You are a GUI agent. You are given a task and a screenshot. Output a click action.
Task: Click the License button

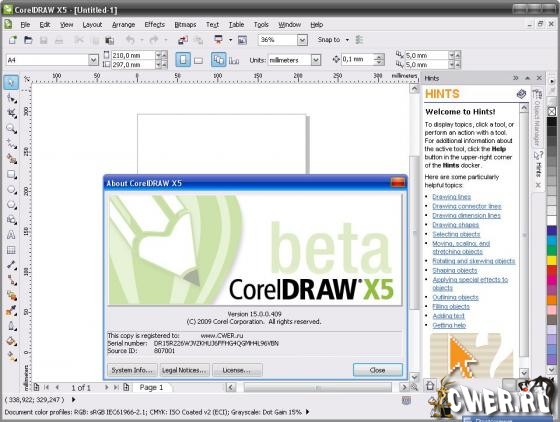tap(237, 370)
